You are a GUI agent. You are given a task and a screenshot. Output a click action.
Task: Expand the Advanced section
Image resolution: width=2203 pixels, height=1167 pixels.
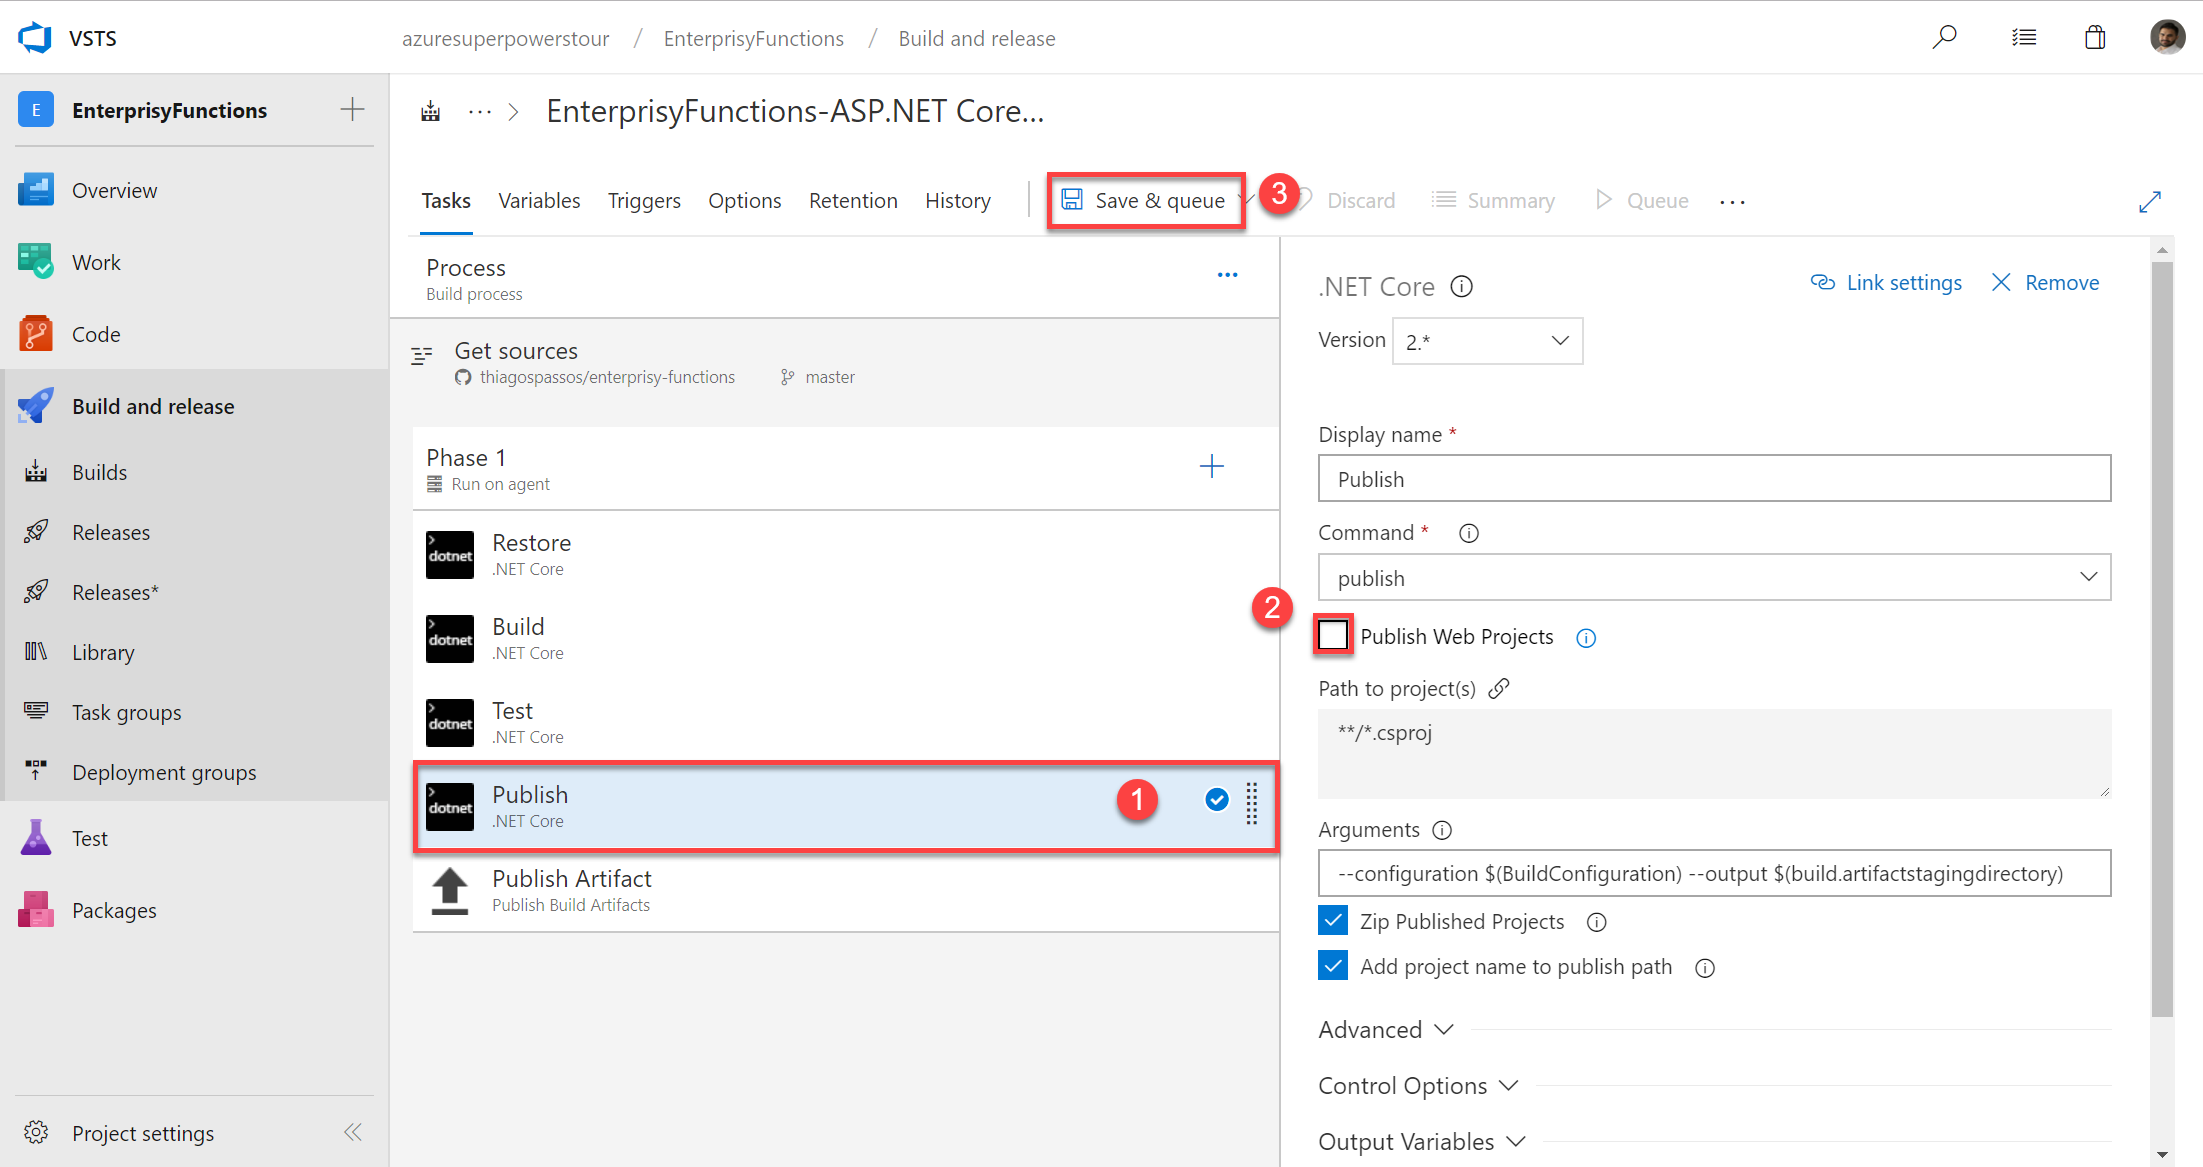[1386, 1029]
